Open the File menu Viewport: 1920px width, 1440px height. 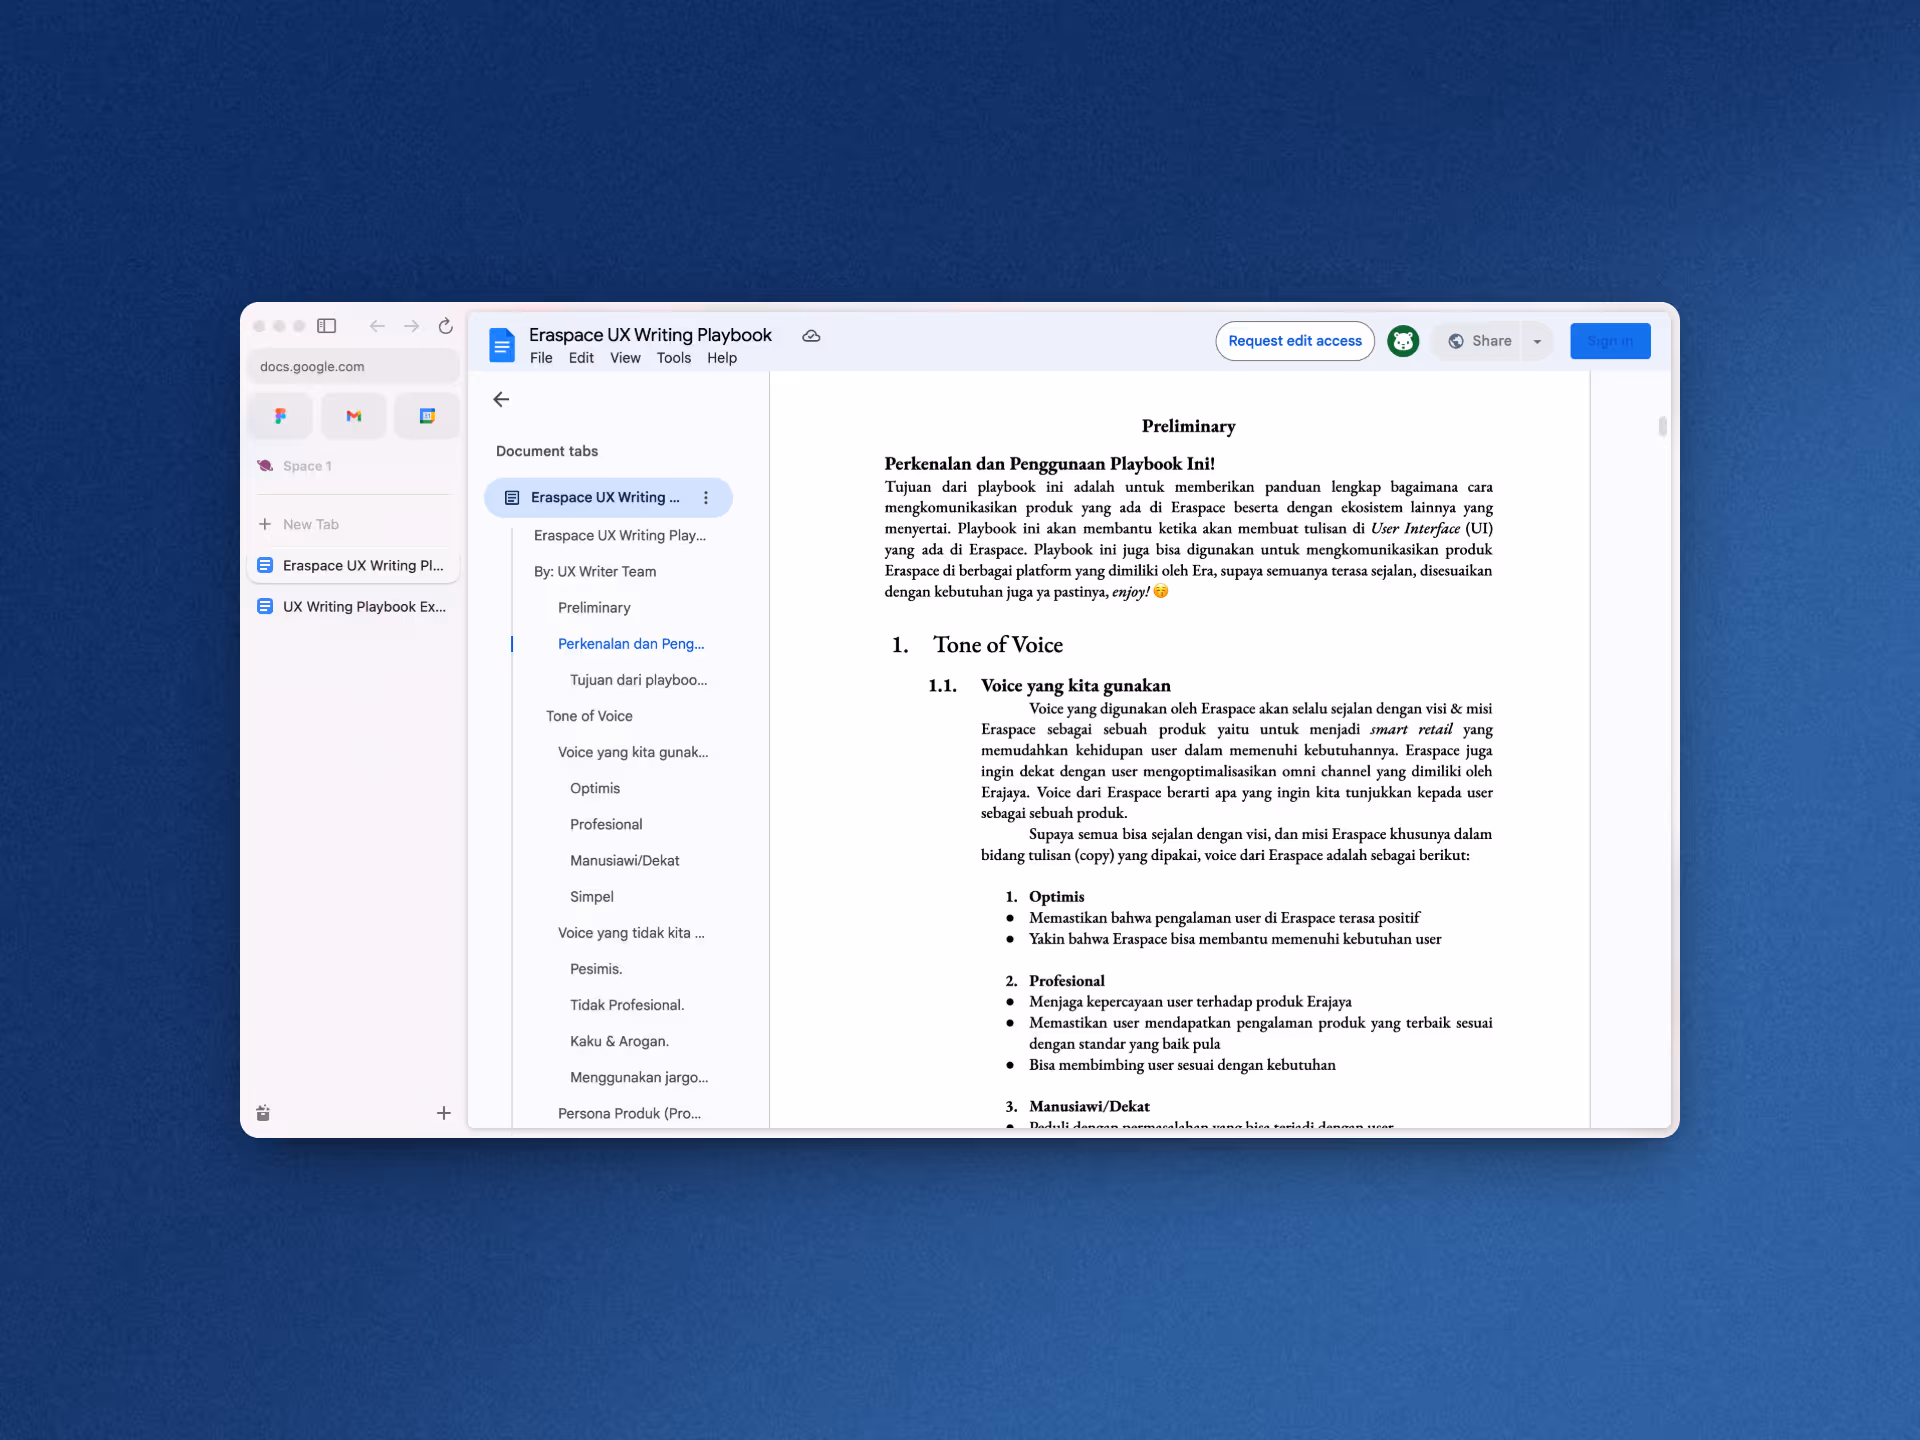[x=541, y=358]
